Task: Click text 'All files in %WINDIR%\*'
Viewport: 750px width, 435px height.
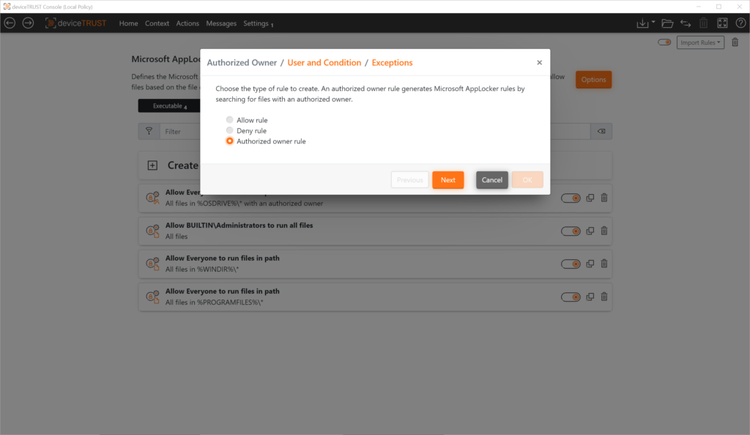Action: tap(202, 269)
